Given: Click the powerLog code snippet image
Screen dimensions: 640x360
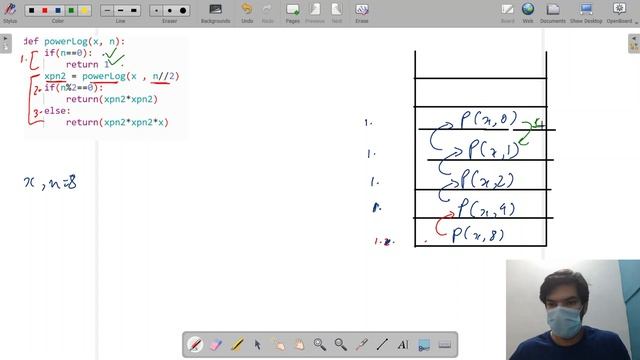Looking at the screenshot, I should pos(106,88).
